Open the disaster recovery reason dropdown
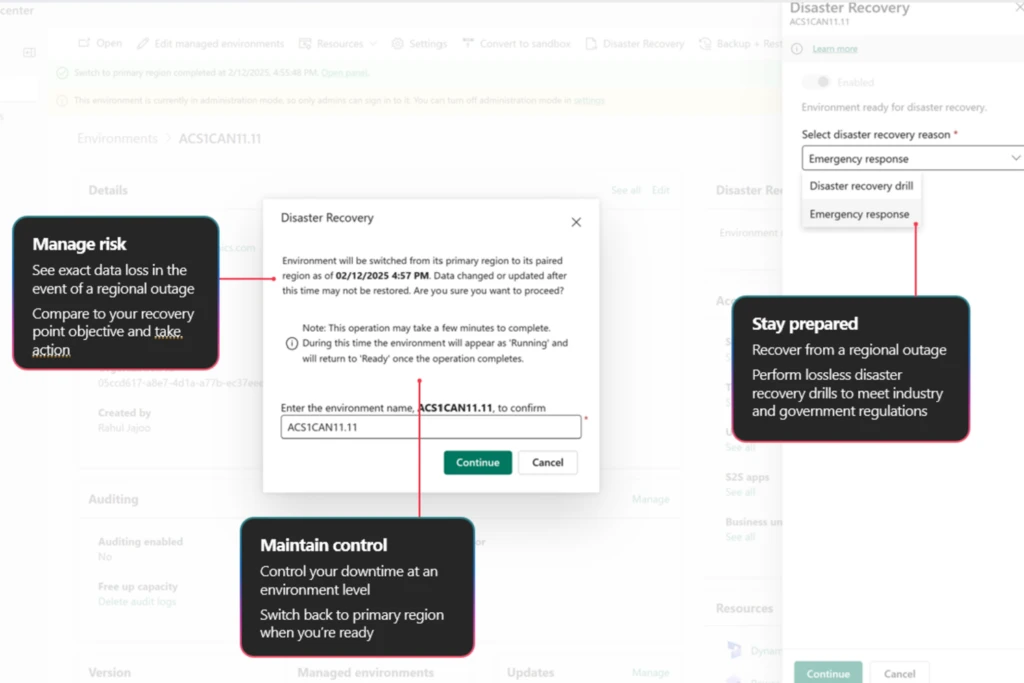 pyautogui.click(x=1015, y=157)
